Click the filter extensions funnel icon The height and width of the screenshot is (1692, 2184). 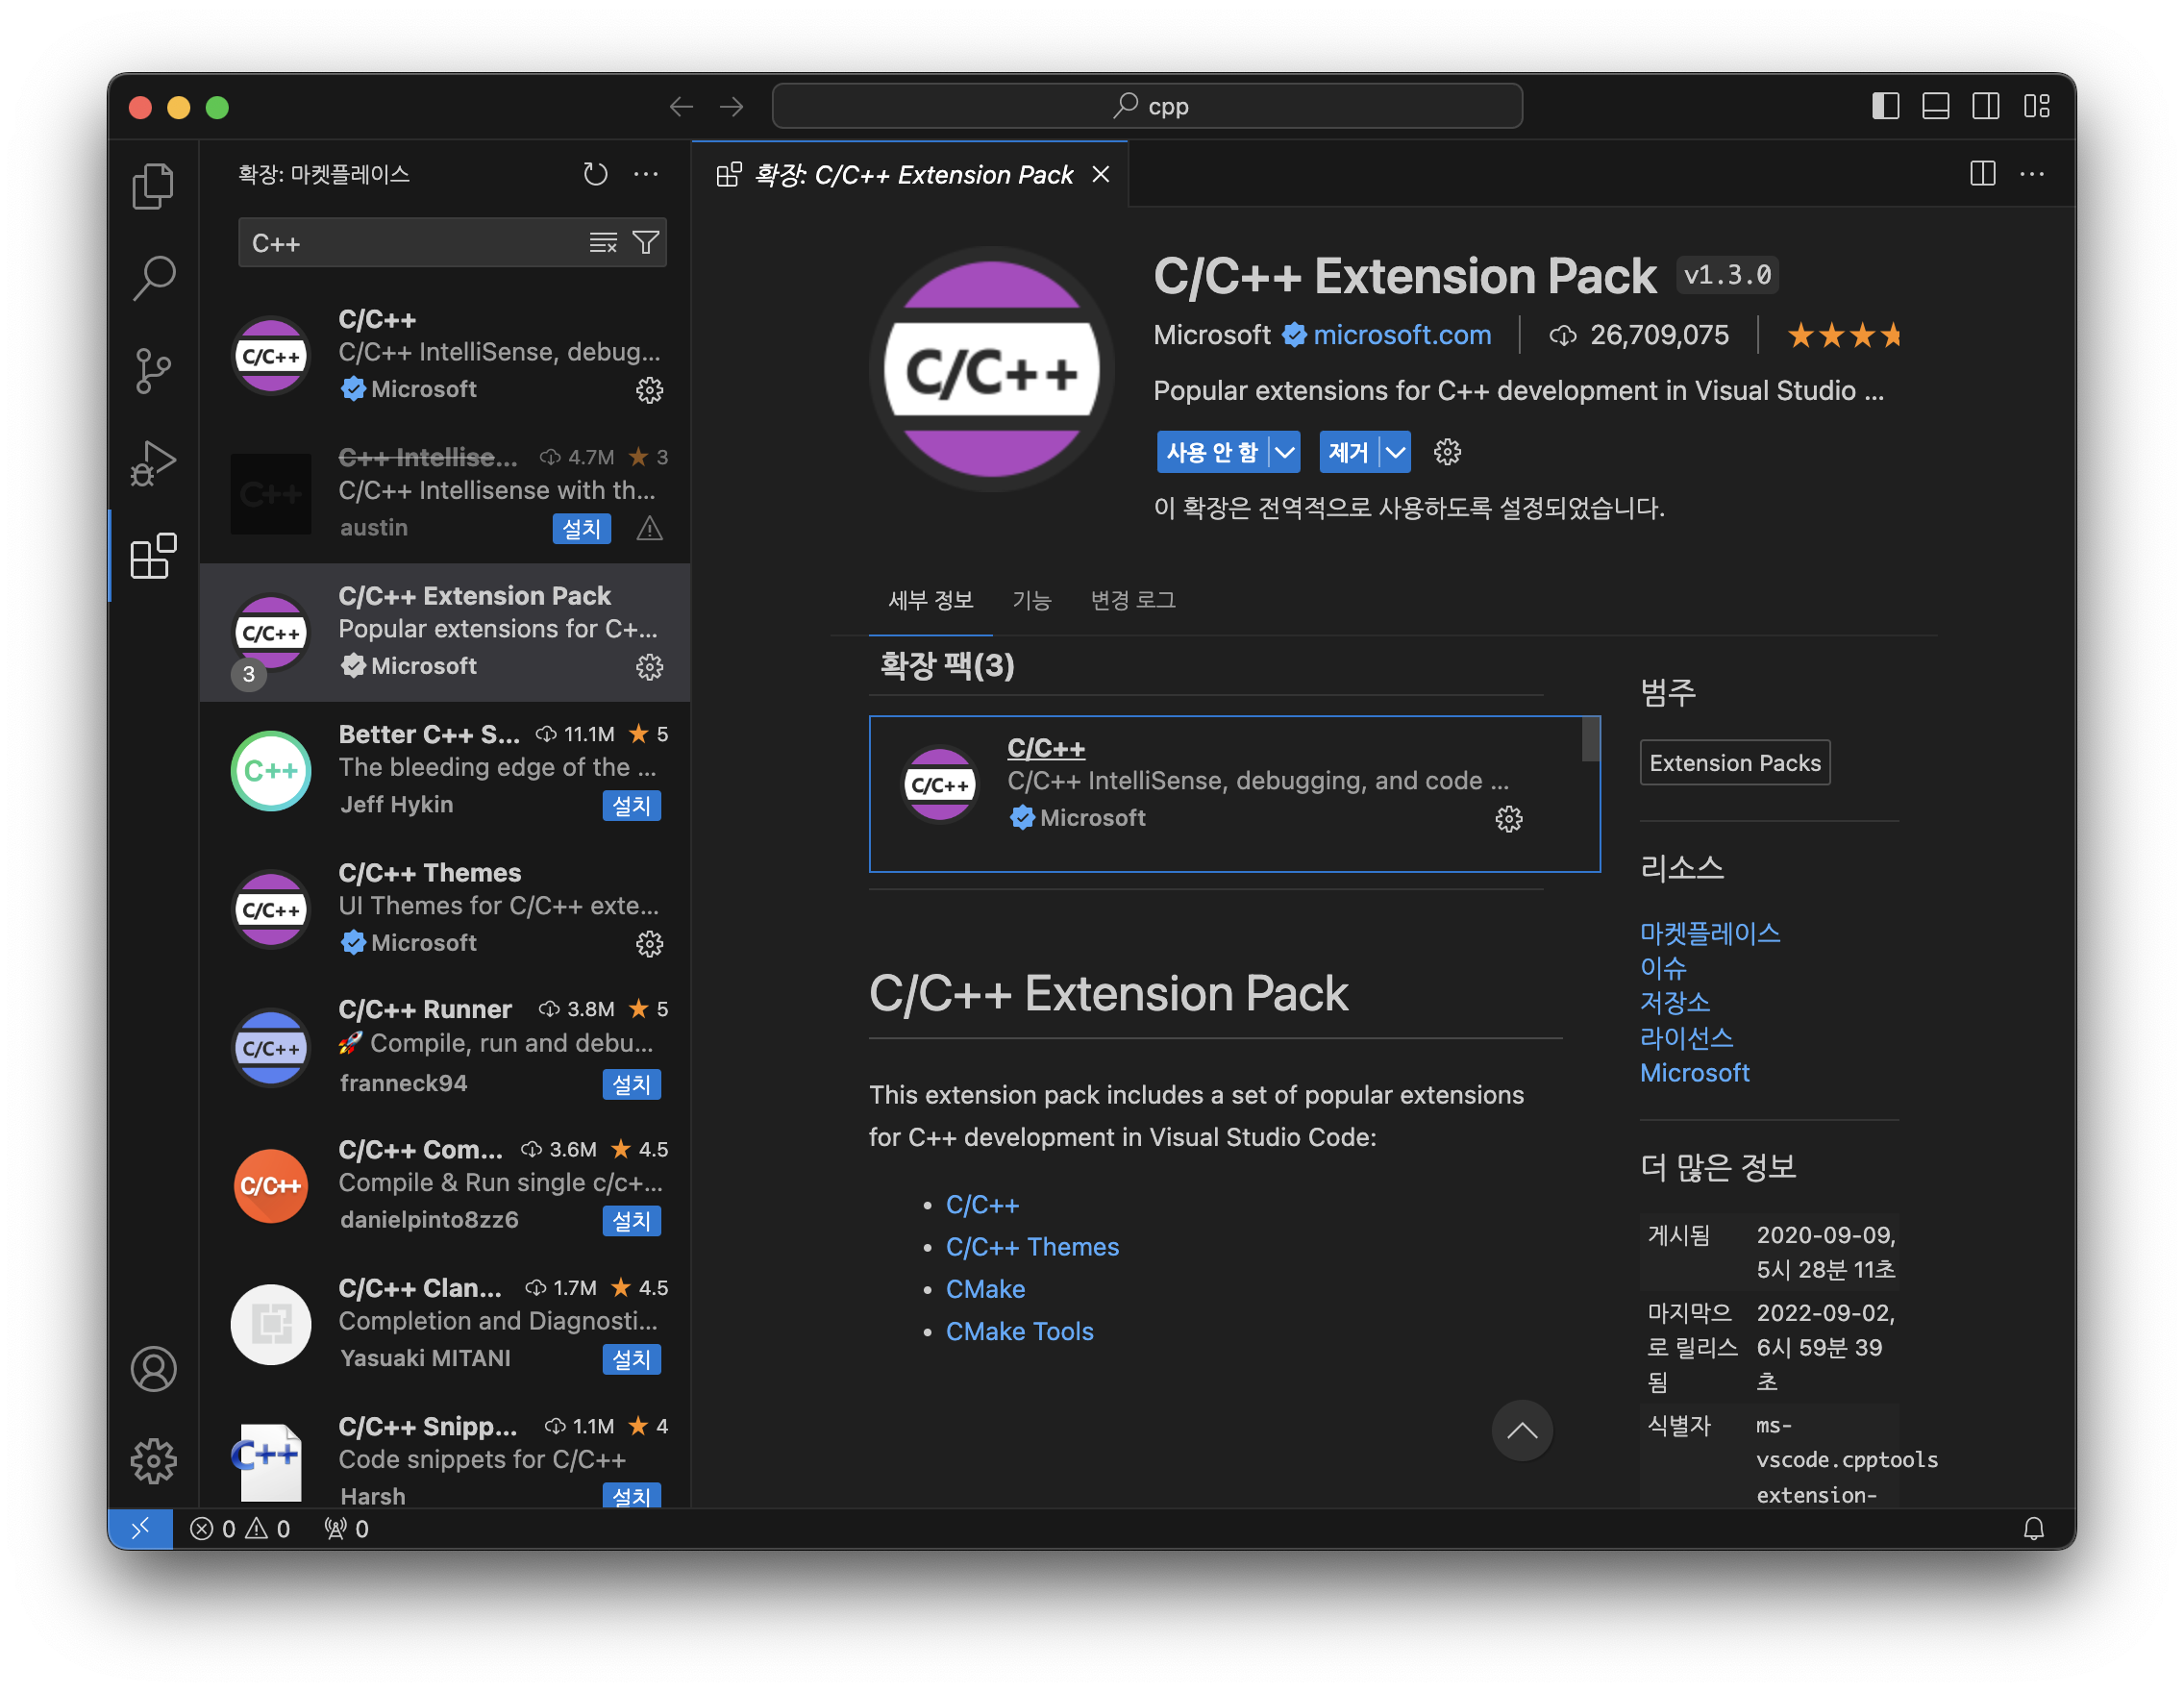(646, 243)
